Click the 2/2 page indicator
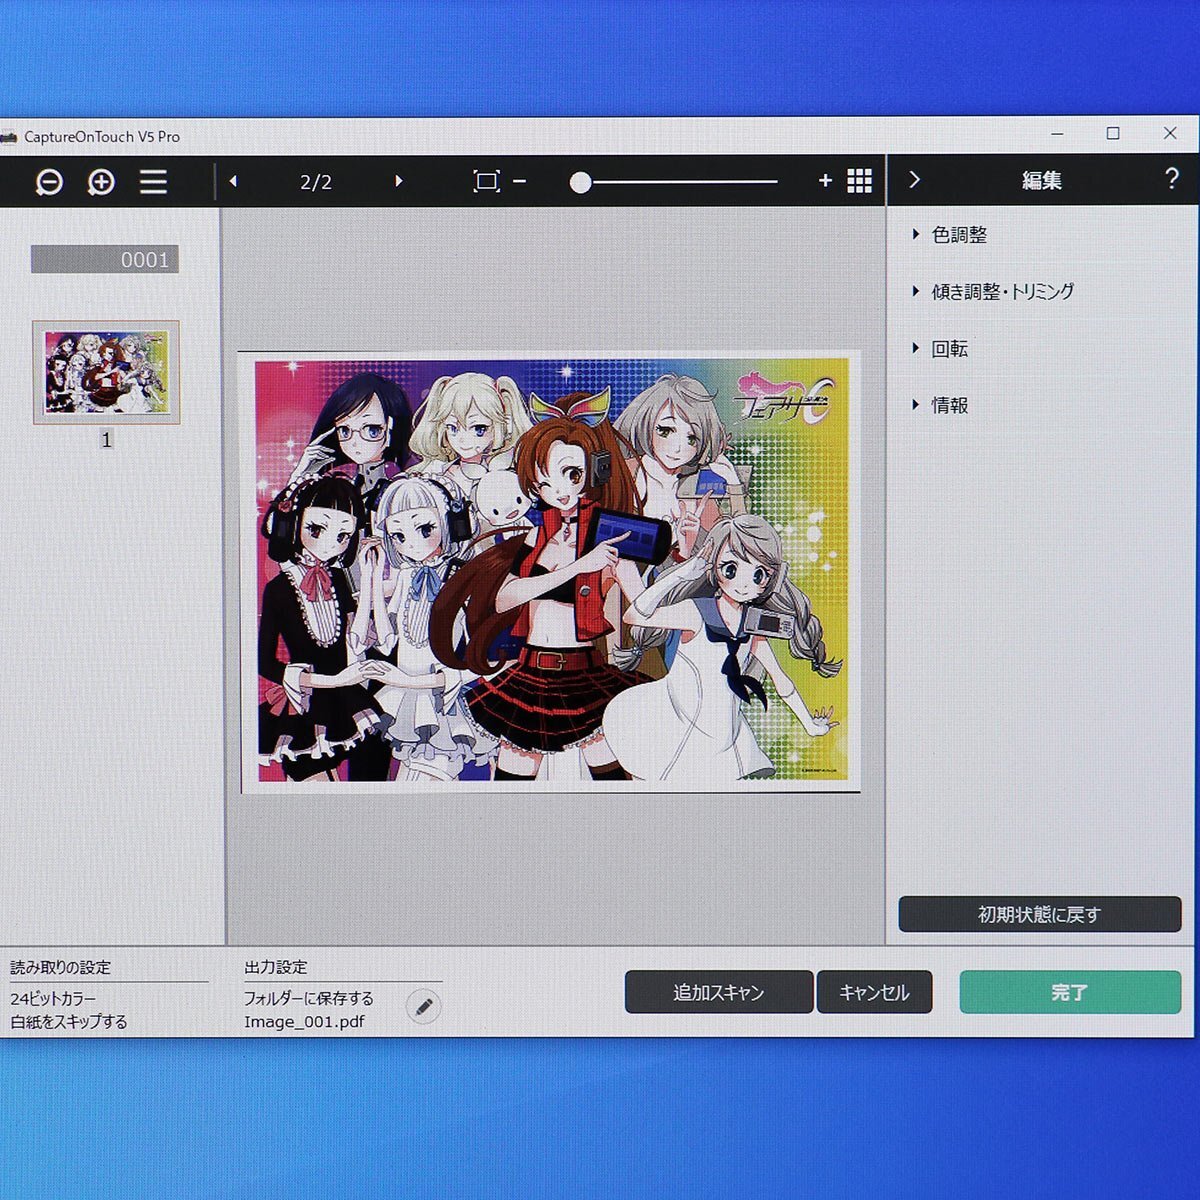 coord(316,182)
